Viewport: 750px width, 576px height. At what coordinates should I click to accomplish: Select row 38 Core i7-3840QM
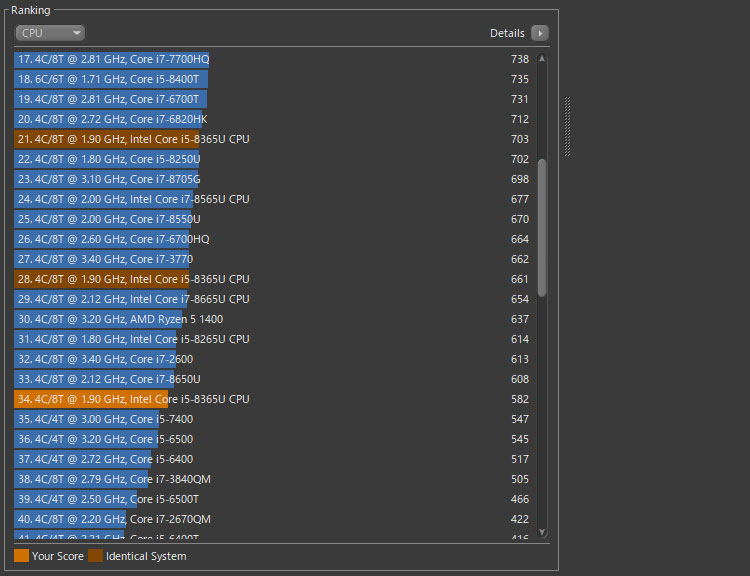pyautogui.click(x=274, y=479)
